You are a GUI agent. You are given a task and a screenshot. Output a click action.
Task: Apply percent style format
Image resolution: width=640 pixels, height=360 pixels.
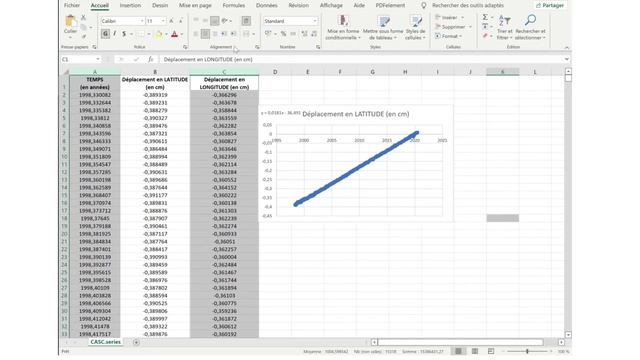(x=283, y=34)
